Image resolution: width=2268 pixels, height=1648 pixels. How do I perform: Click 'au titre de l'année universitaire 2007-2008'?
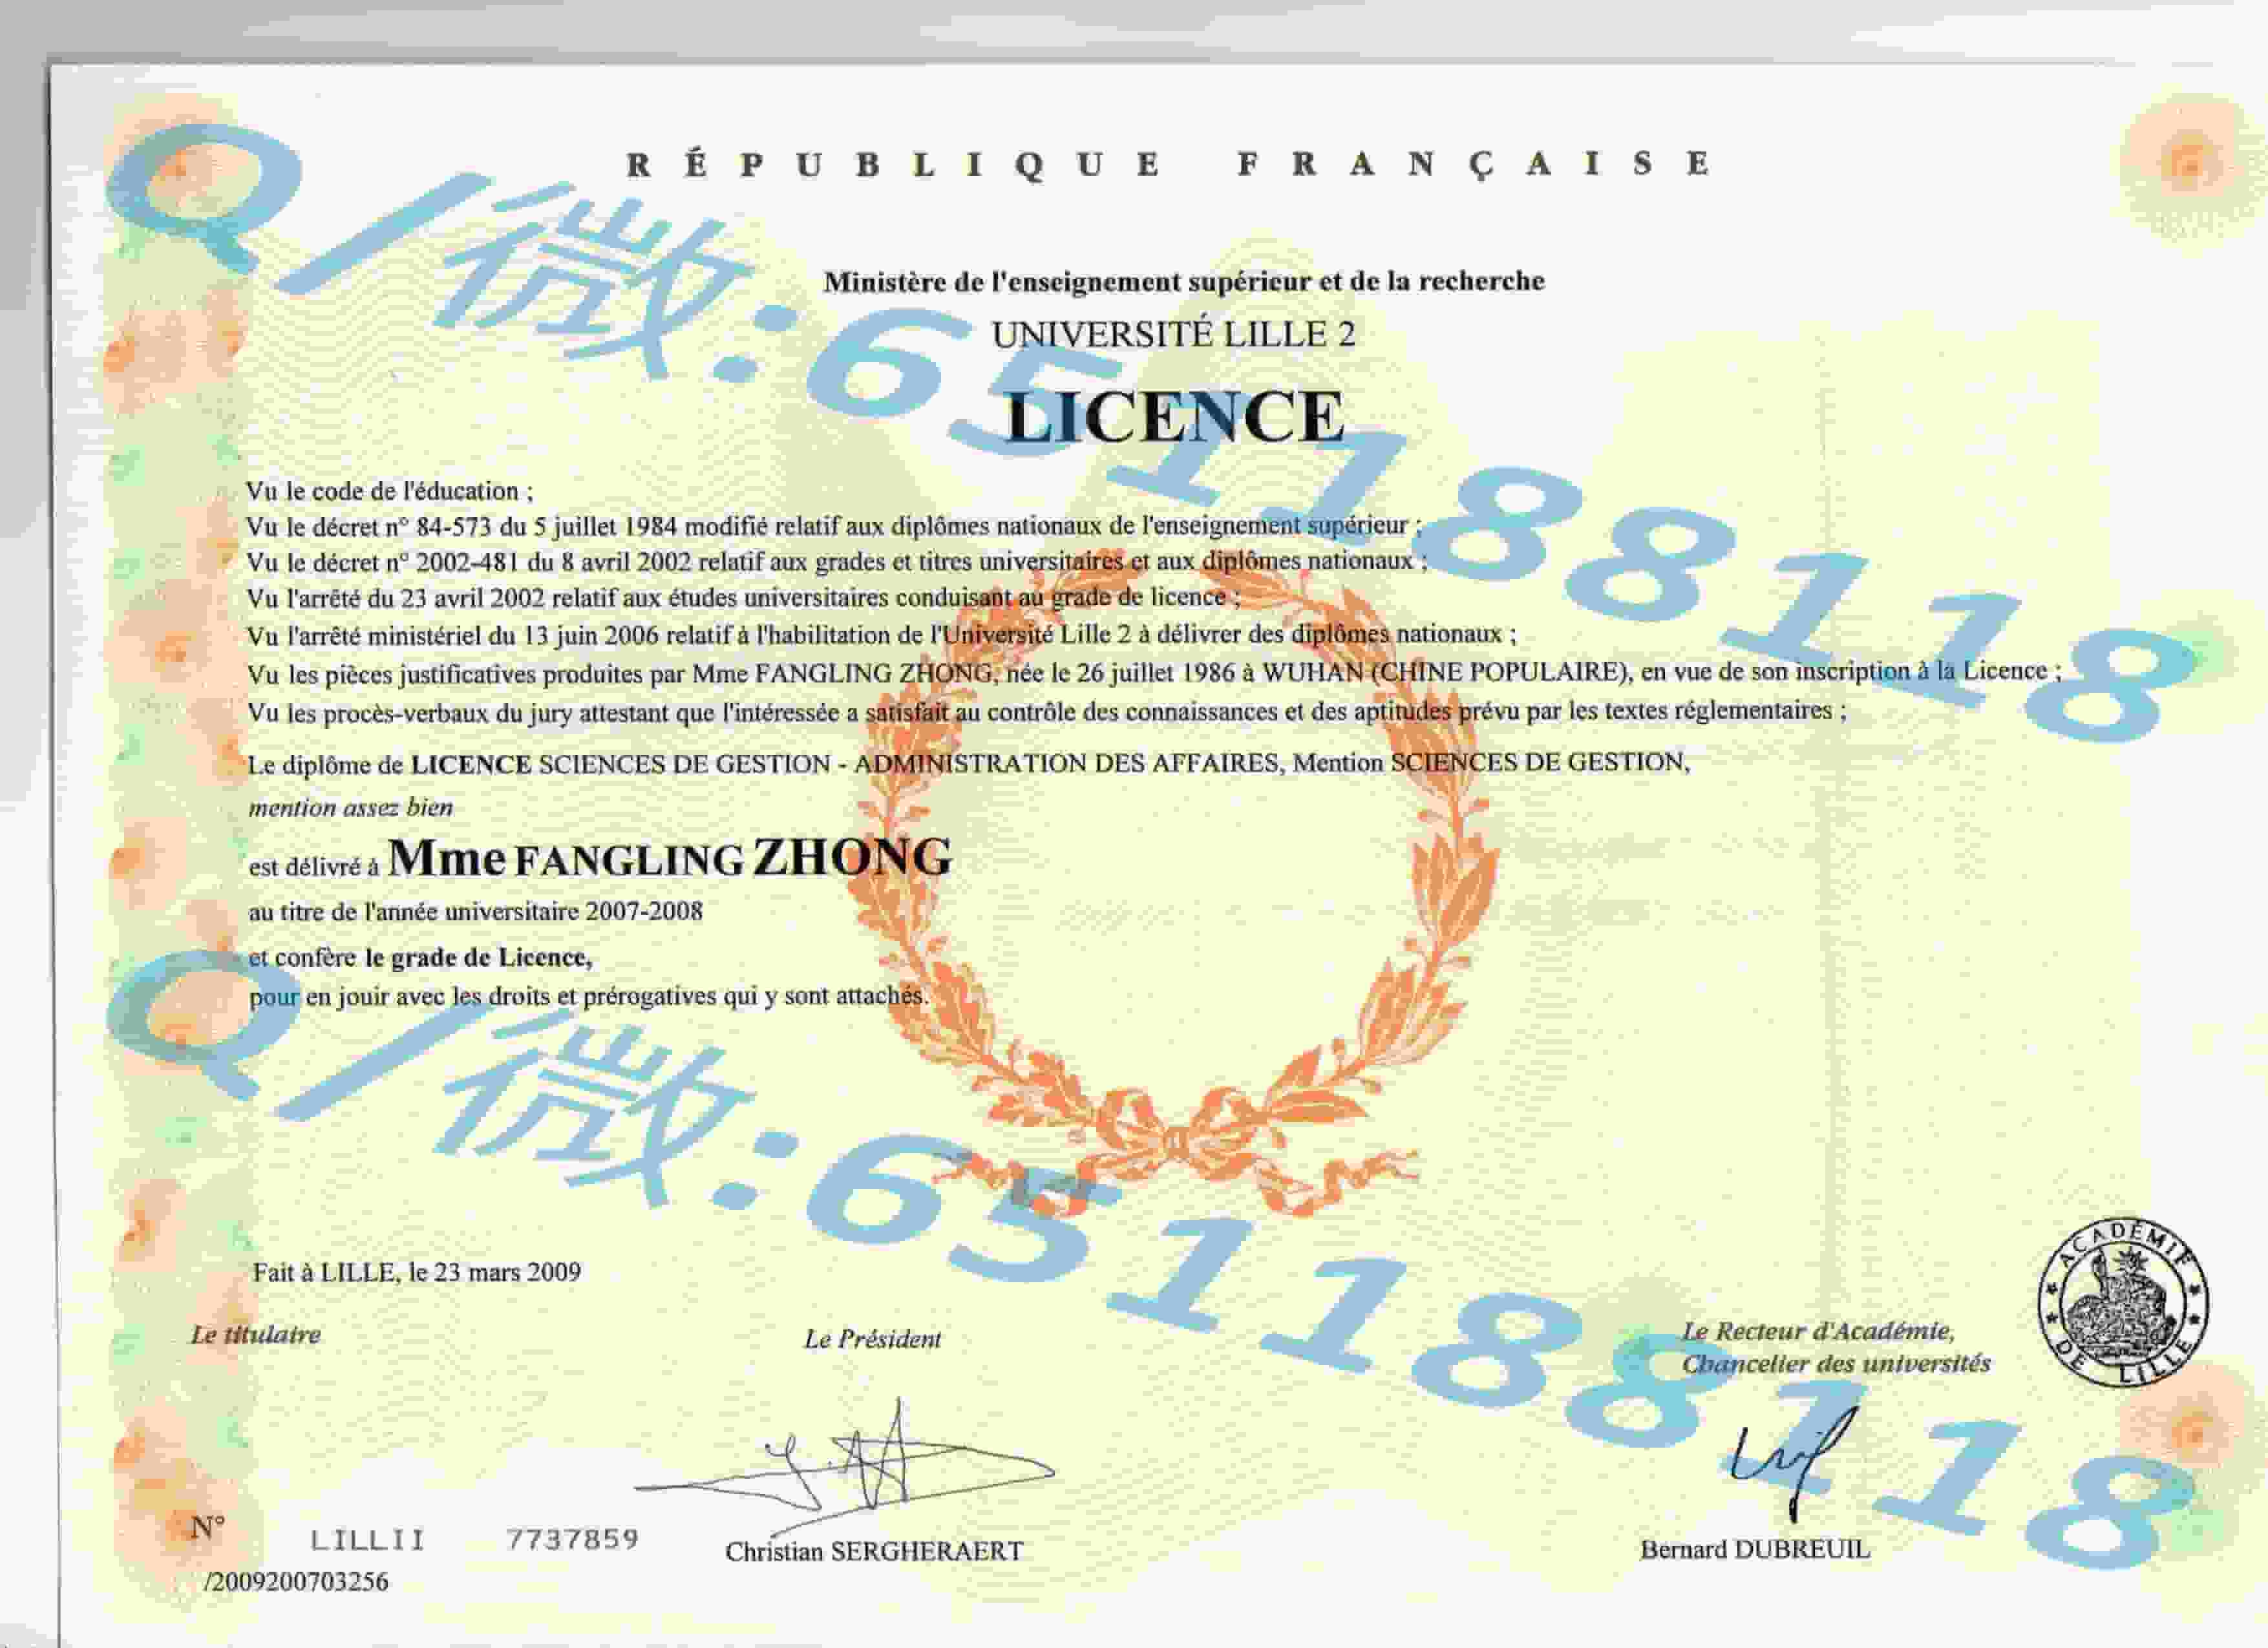pos(476,911)
